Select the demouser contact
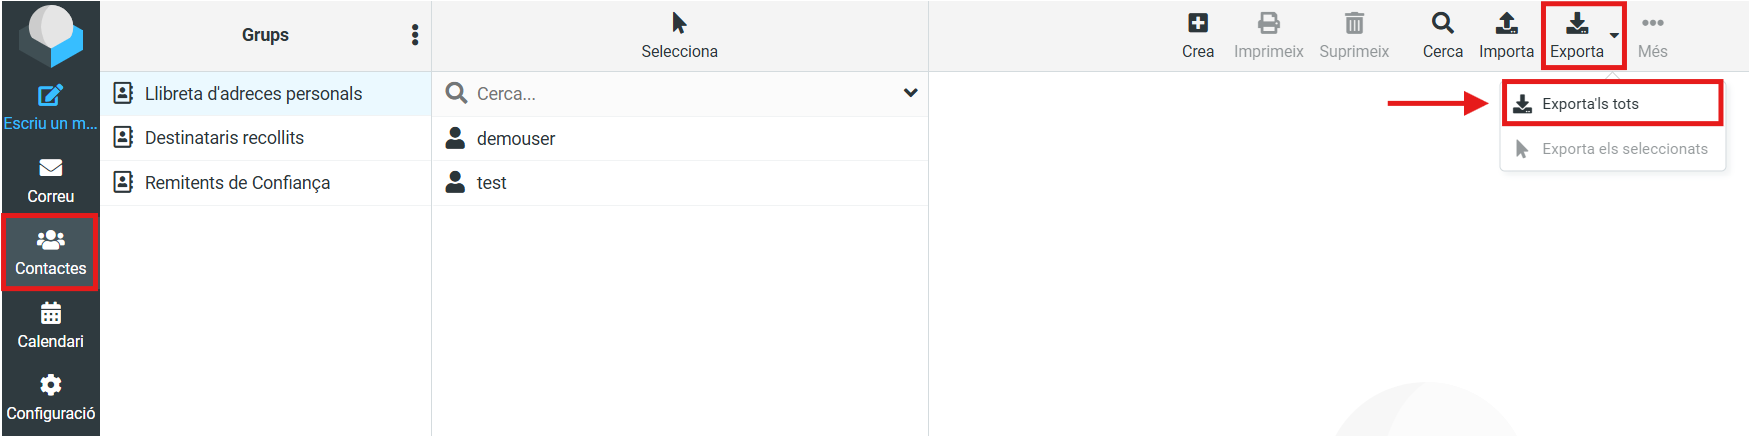 coord(680,138)
